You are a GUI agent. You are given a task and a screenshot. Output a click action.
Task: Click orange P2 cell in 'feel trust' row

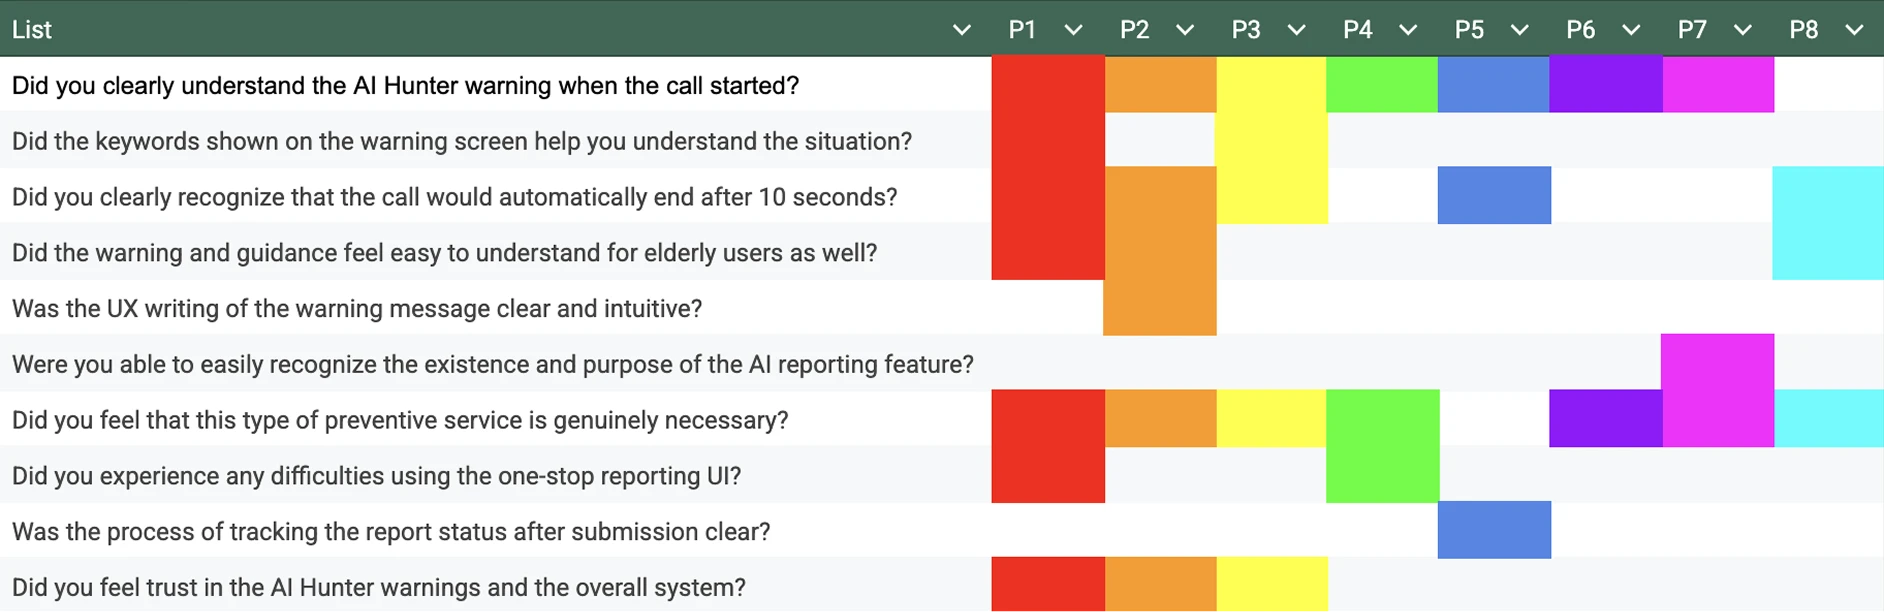[1160, 585]
